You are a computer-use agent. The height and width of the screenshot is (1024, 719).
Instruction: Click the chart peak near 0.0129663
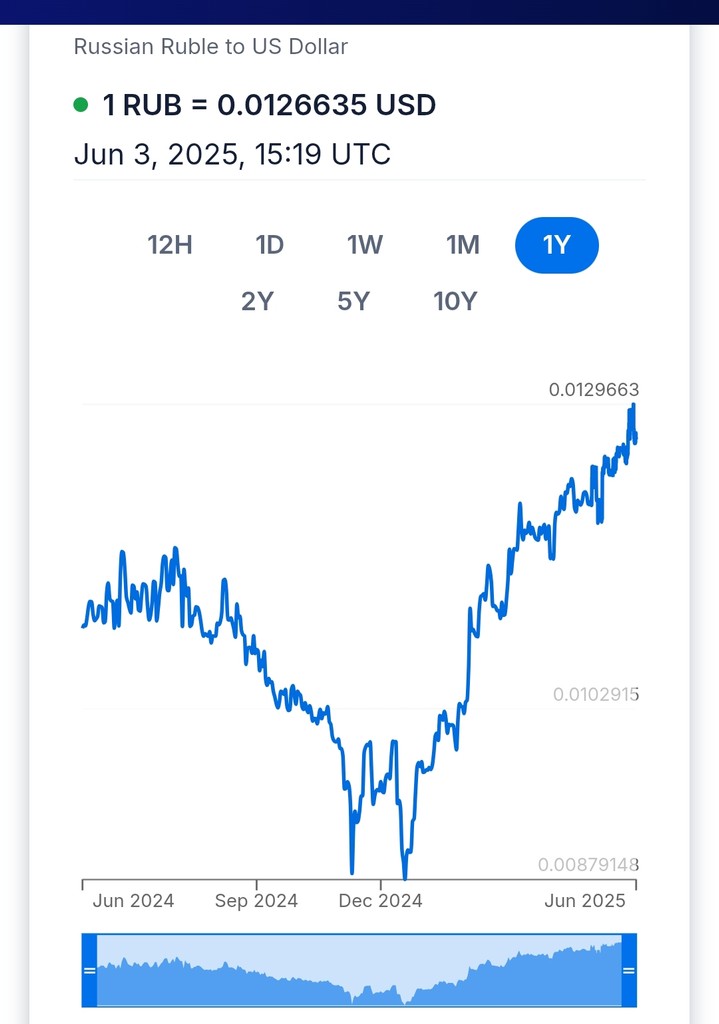pos(633,406)
